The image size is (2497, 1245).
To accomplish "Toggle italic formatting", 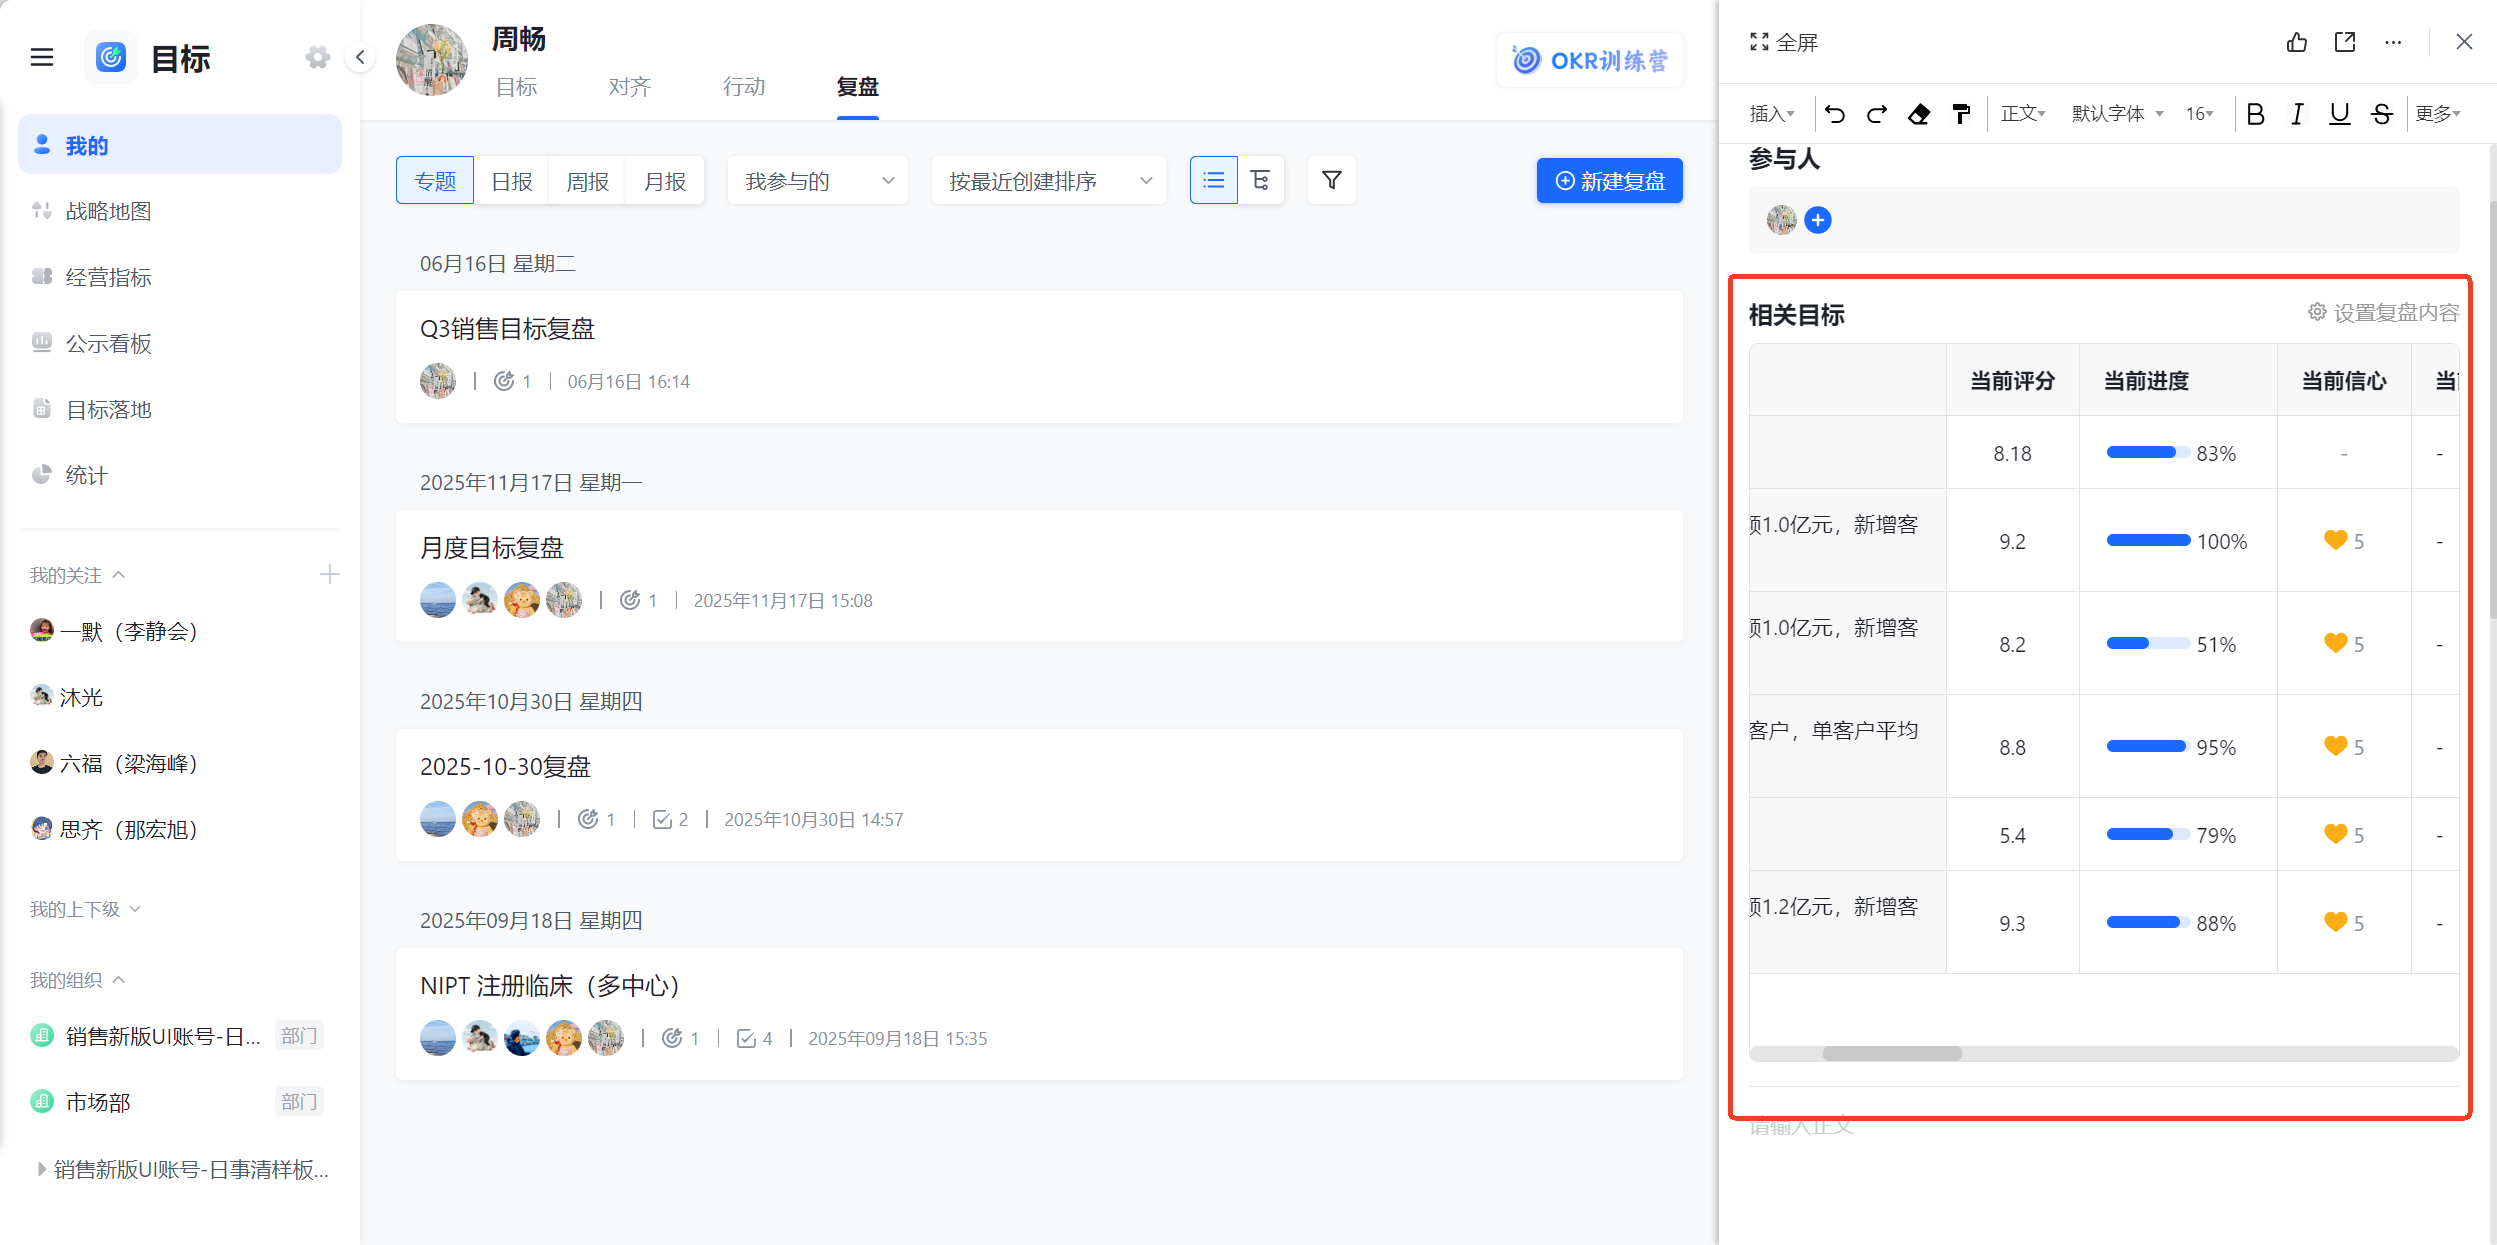I will coord(2297,114).
